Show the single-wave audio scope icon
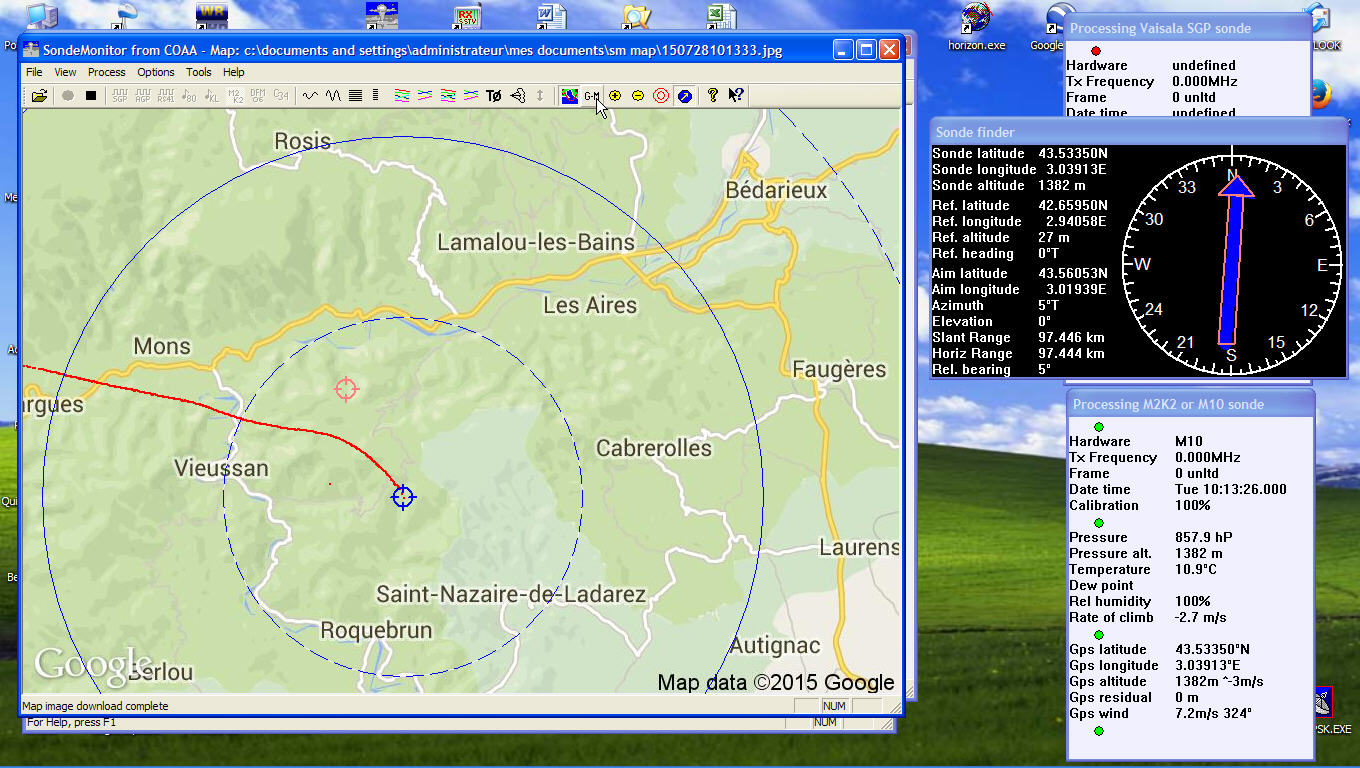The width and height of the screenshot is (1360, 768). pos(310,96)
